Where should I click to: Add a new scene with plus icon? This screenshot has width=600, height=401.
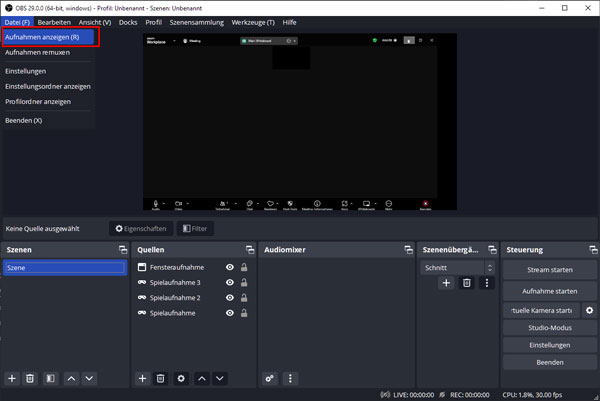click(12, 378)
